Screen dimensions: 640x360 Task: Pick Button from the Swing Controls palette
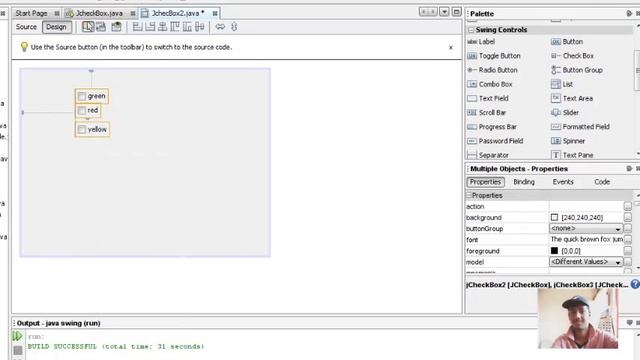coord(567,42)
